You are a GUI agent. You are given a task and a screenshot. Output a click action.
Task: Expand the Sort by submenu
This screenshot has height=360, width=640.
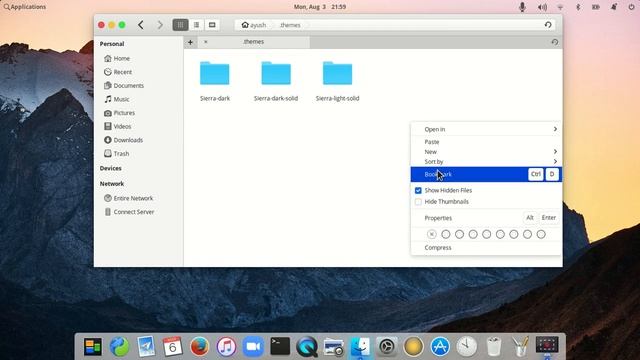pyautogui.click(x=486, y=162)
